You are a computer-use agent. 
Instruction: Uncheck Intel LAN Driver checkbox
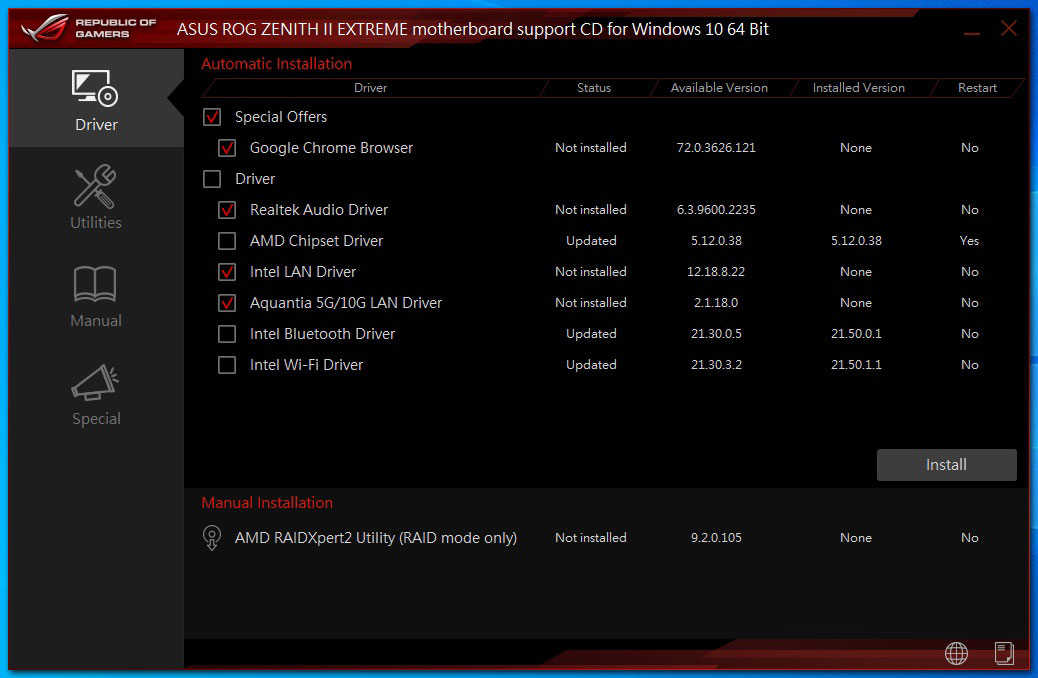click(227, 271)
